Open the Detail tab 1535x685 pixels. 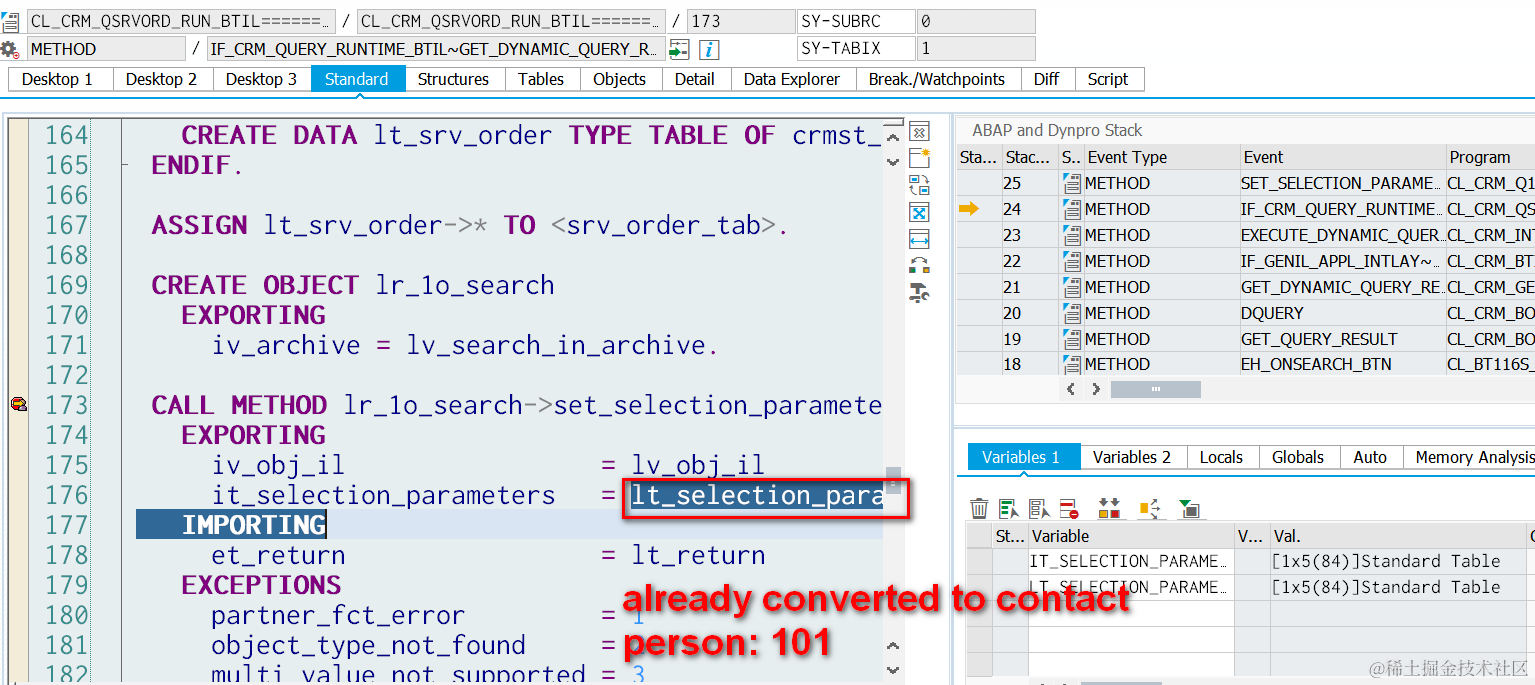point(695,79)
